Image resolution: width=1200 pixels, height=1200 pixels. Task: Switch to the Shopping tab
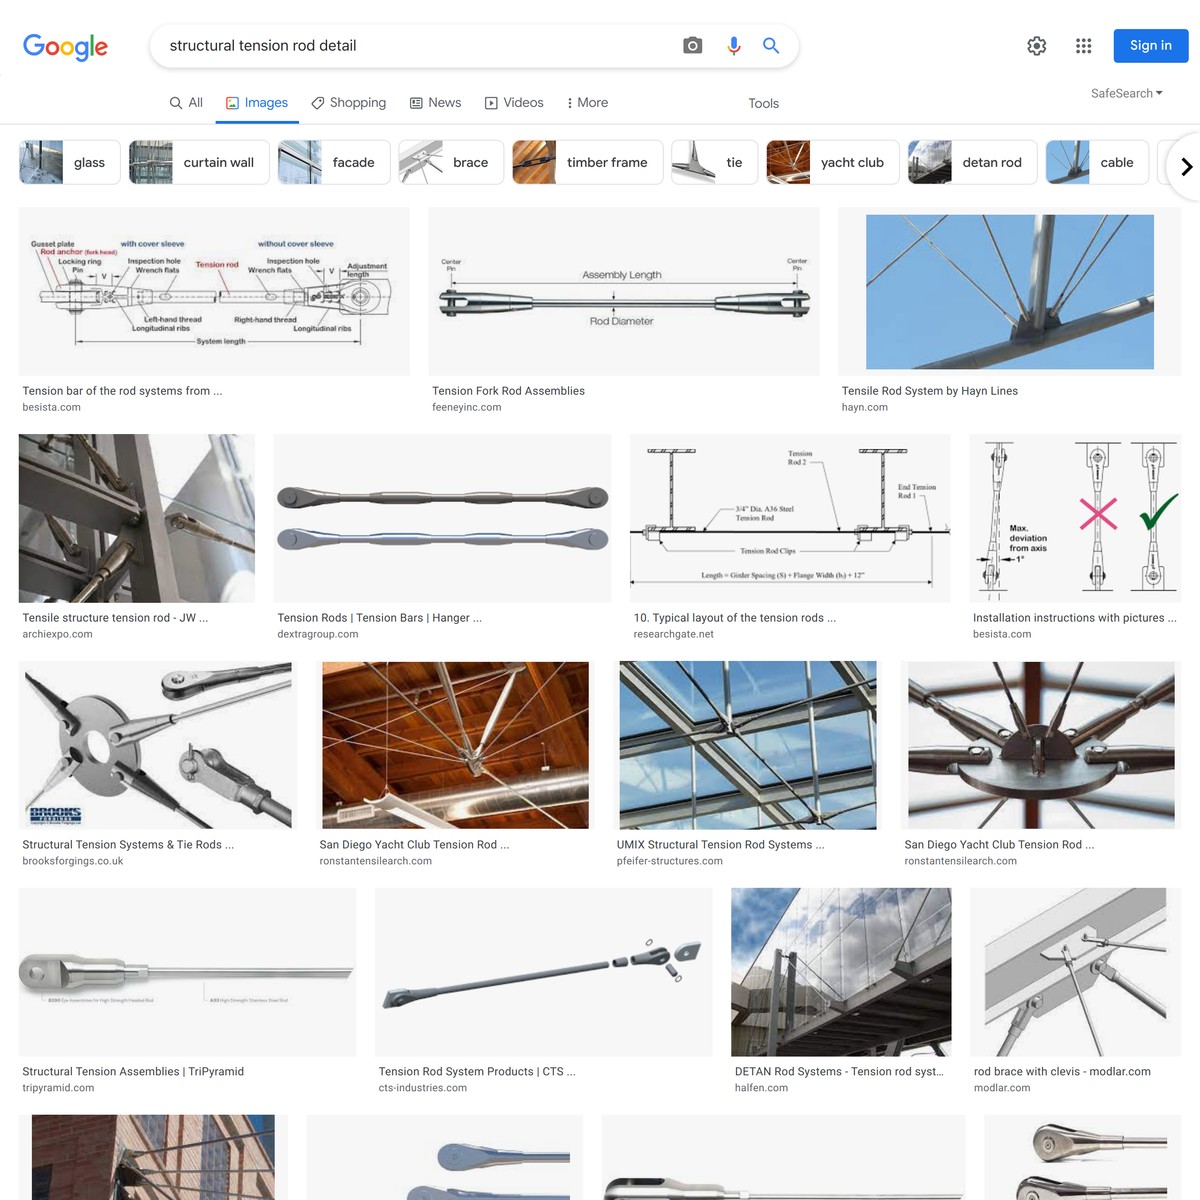point(348,102)
